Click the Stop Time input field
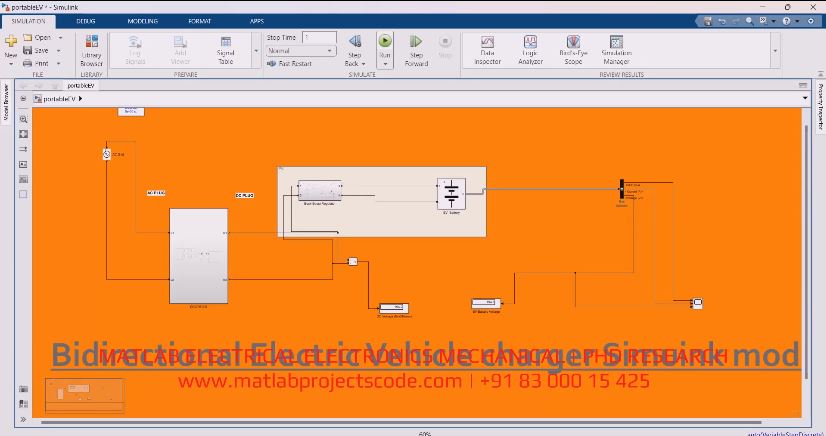This screenshot has height=436, width=826. [x=319, y=37]
